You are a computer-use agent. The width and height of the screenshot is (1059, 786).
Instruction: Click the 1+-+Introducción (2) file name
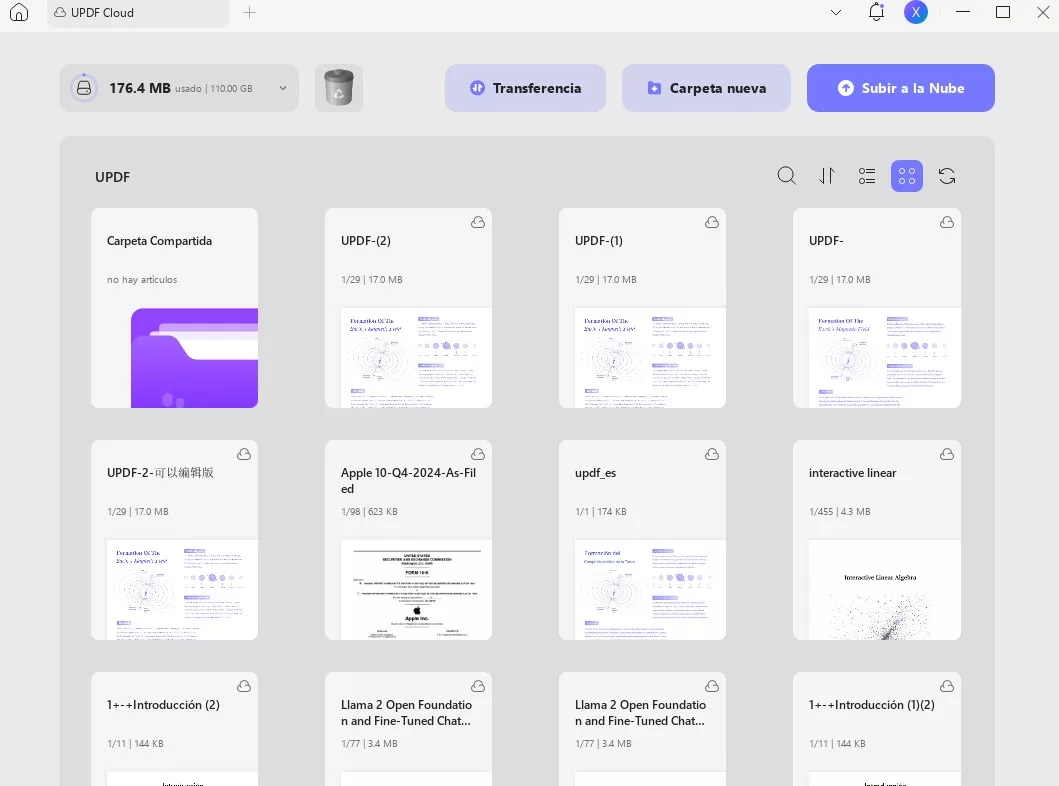[x=163, y=705]
